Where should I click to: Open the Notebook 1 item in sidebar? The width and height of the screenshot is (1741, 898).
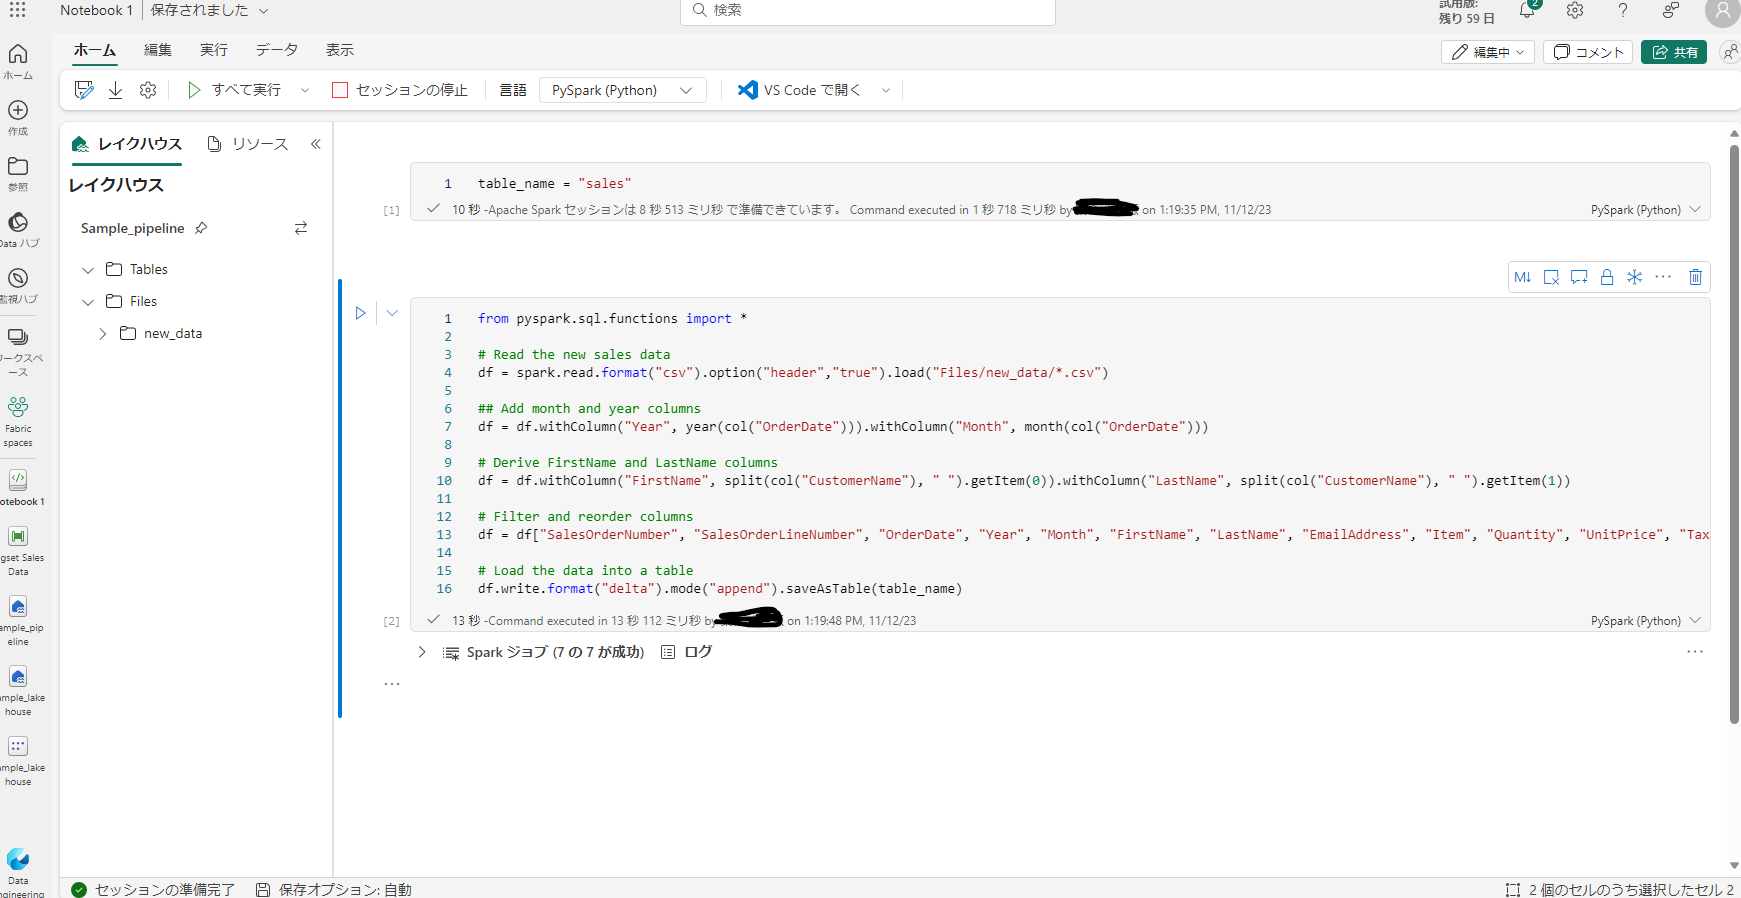(18, 487)
